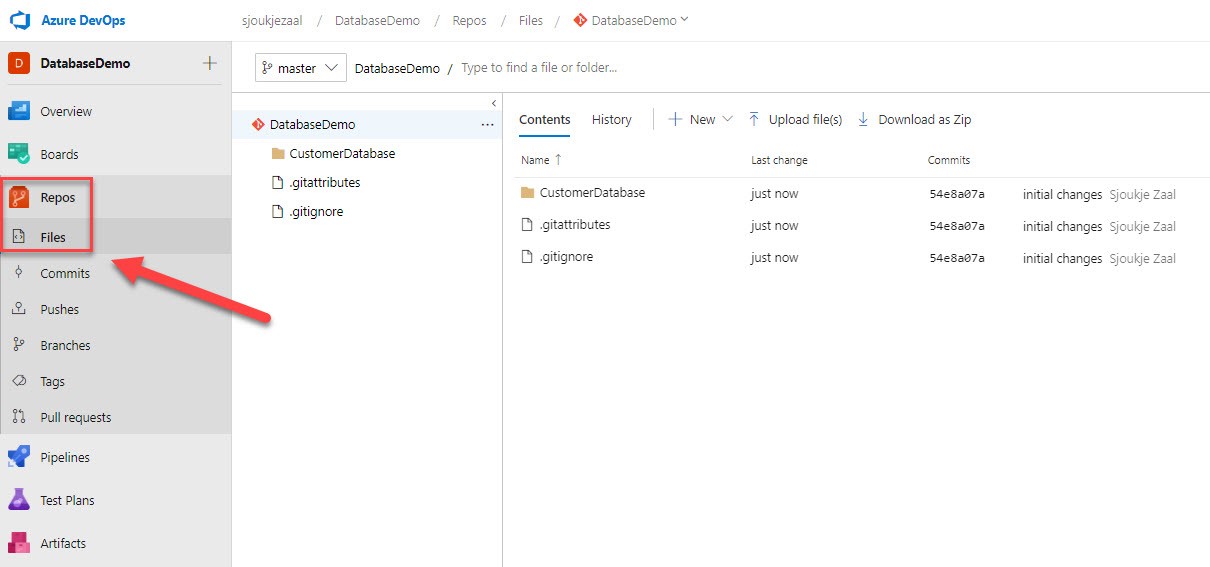This screenshot has height=567, width=1210.
Task: Click commit 54e8a07a in the .gitattributes row
Action: tap(957, 226)
